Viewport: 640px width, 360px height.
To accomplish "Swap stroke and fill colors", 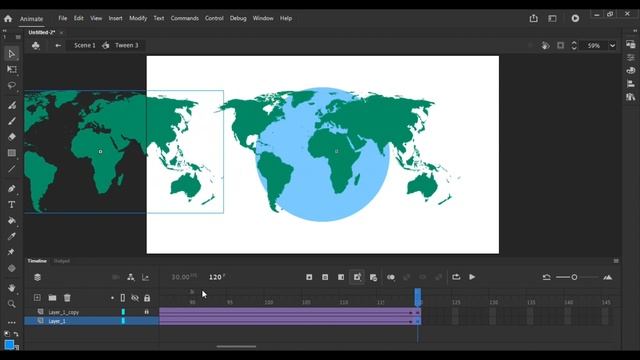I will click(16, 334).
